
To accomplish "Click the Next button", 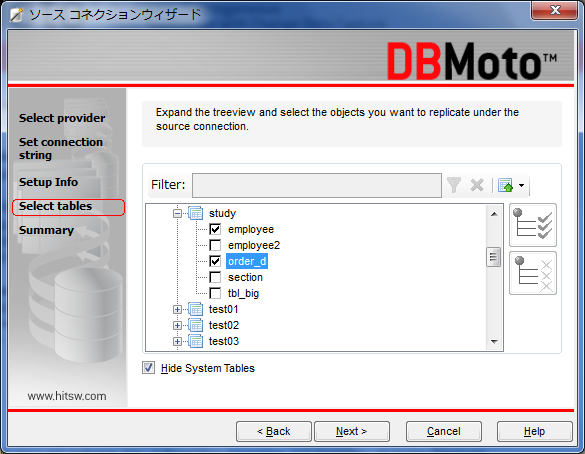I will tap(352, 432).
